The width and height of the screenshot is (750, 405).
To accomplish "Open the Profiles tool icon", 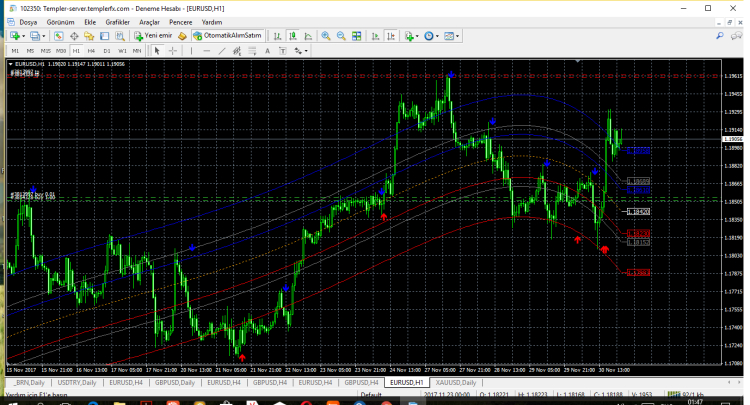I will [x=35, y=36].
